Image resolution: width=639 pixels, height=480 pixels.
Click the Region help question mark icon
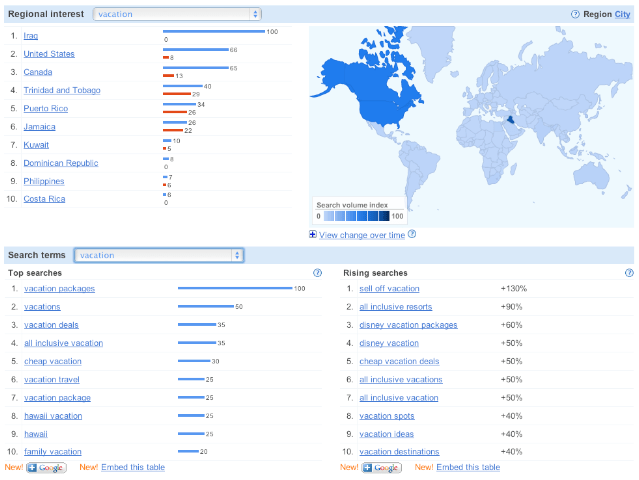pos(575,14)
